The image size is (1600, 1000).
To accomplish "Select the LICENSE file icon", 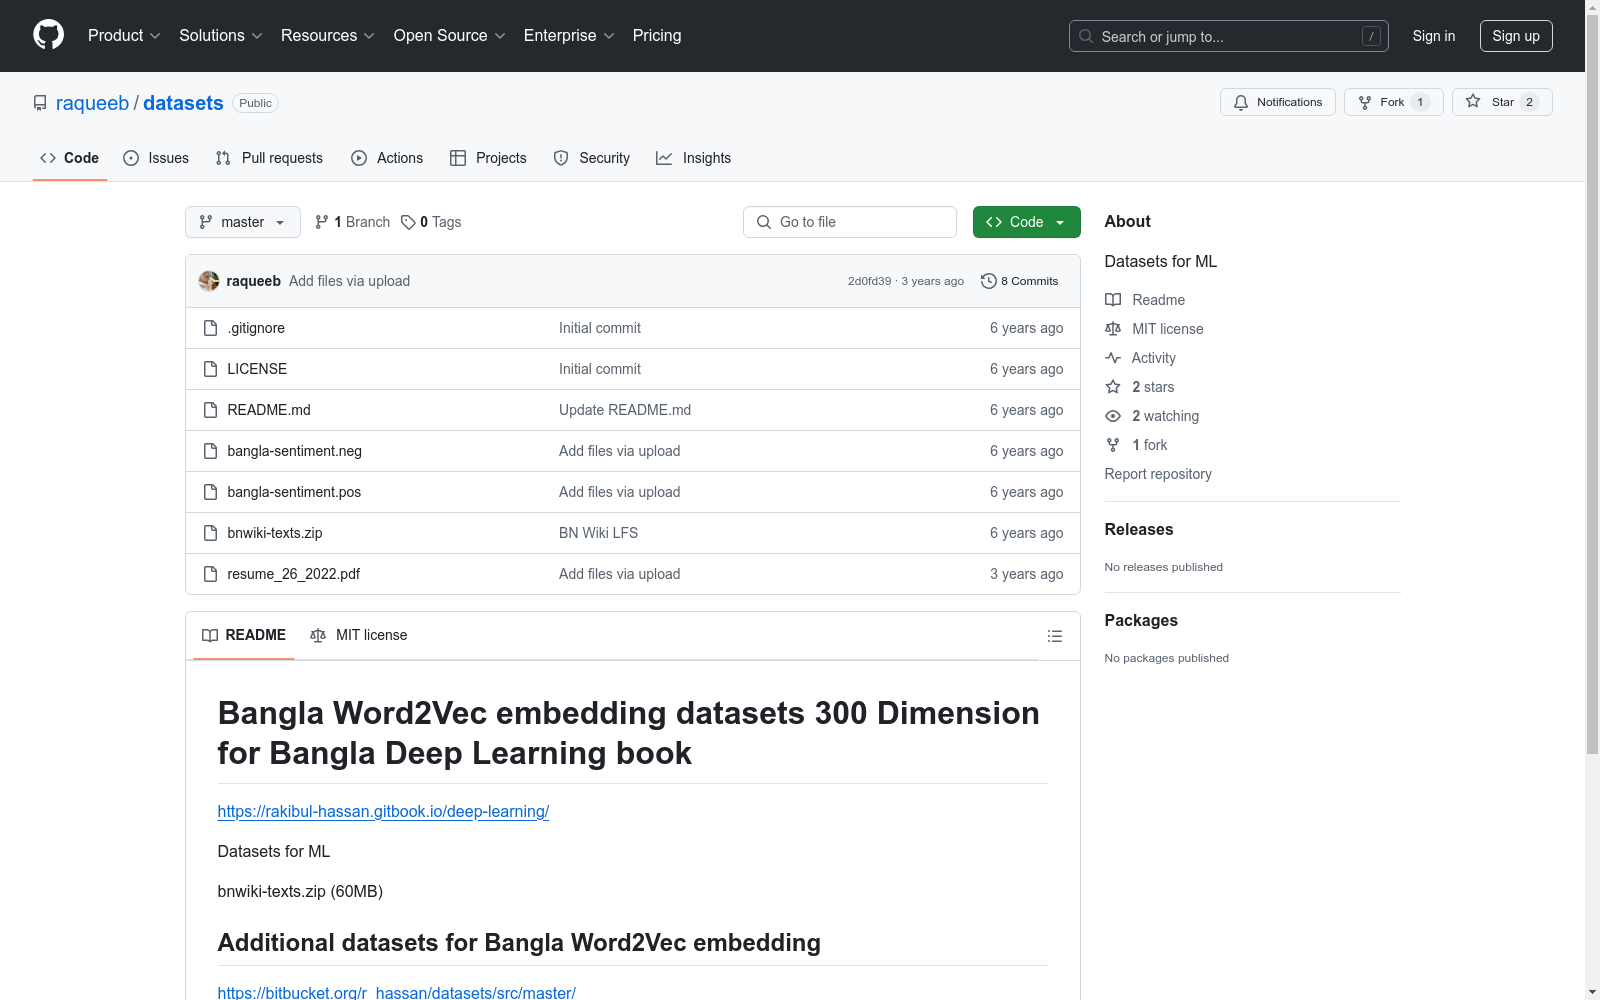I will 210,369.
